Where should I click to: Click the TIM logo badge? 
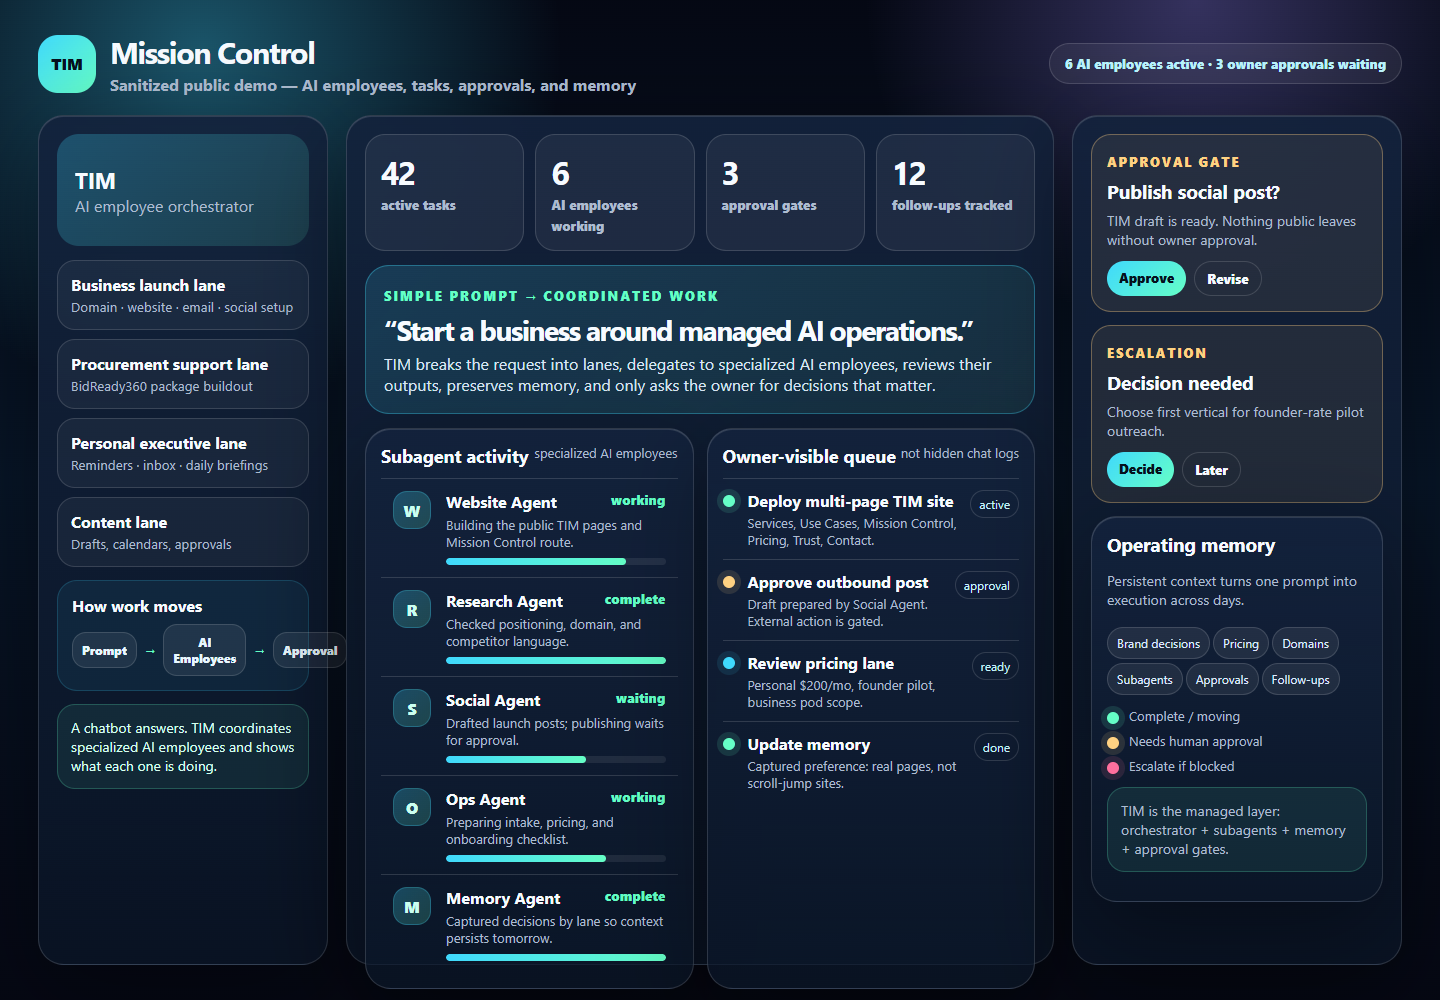67,64
